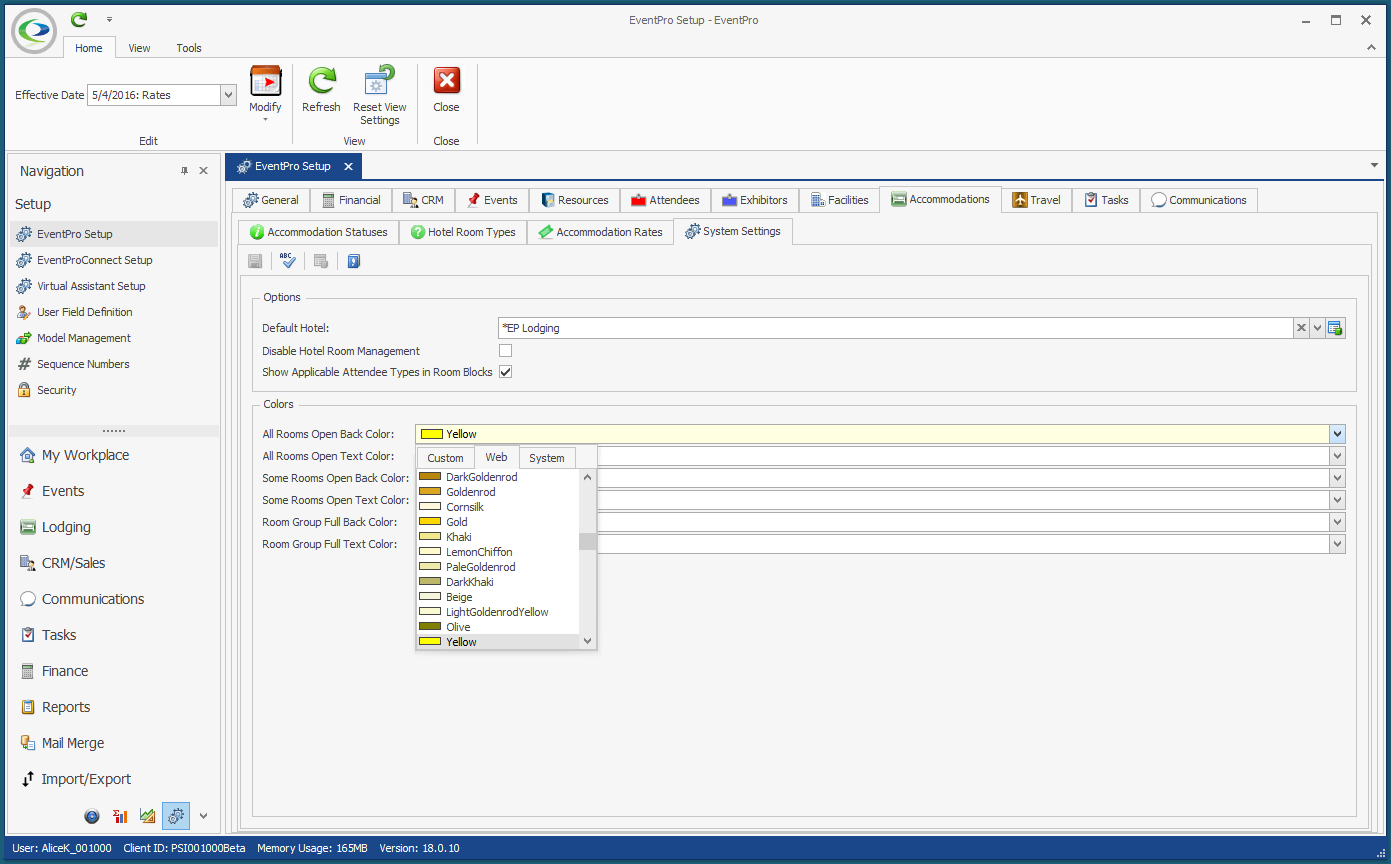Switch to the Tools ribbon tab
1391x864 pixels.
click(x=189, y=48)
